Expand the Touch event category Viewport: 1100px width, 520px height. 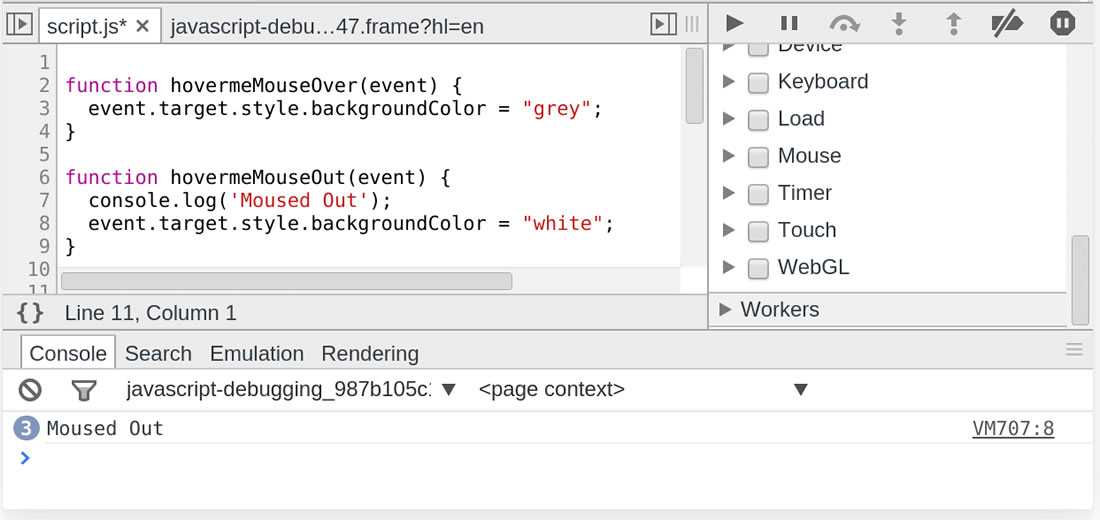click(729, 230)
